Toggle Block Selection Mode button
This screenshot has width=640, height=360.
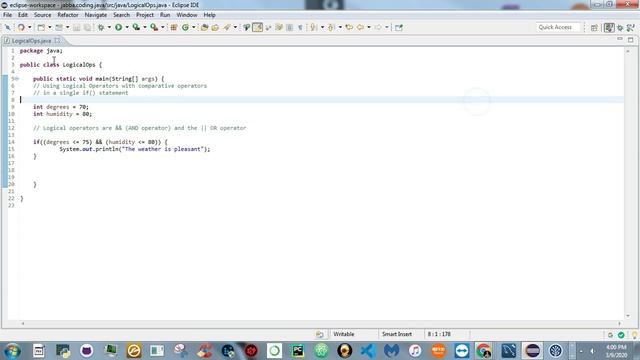click(x=289, y=27)
